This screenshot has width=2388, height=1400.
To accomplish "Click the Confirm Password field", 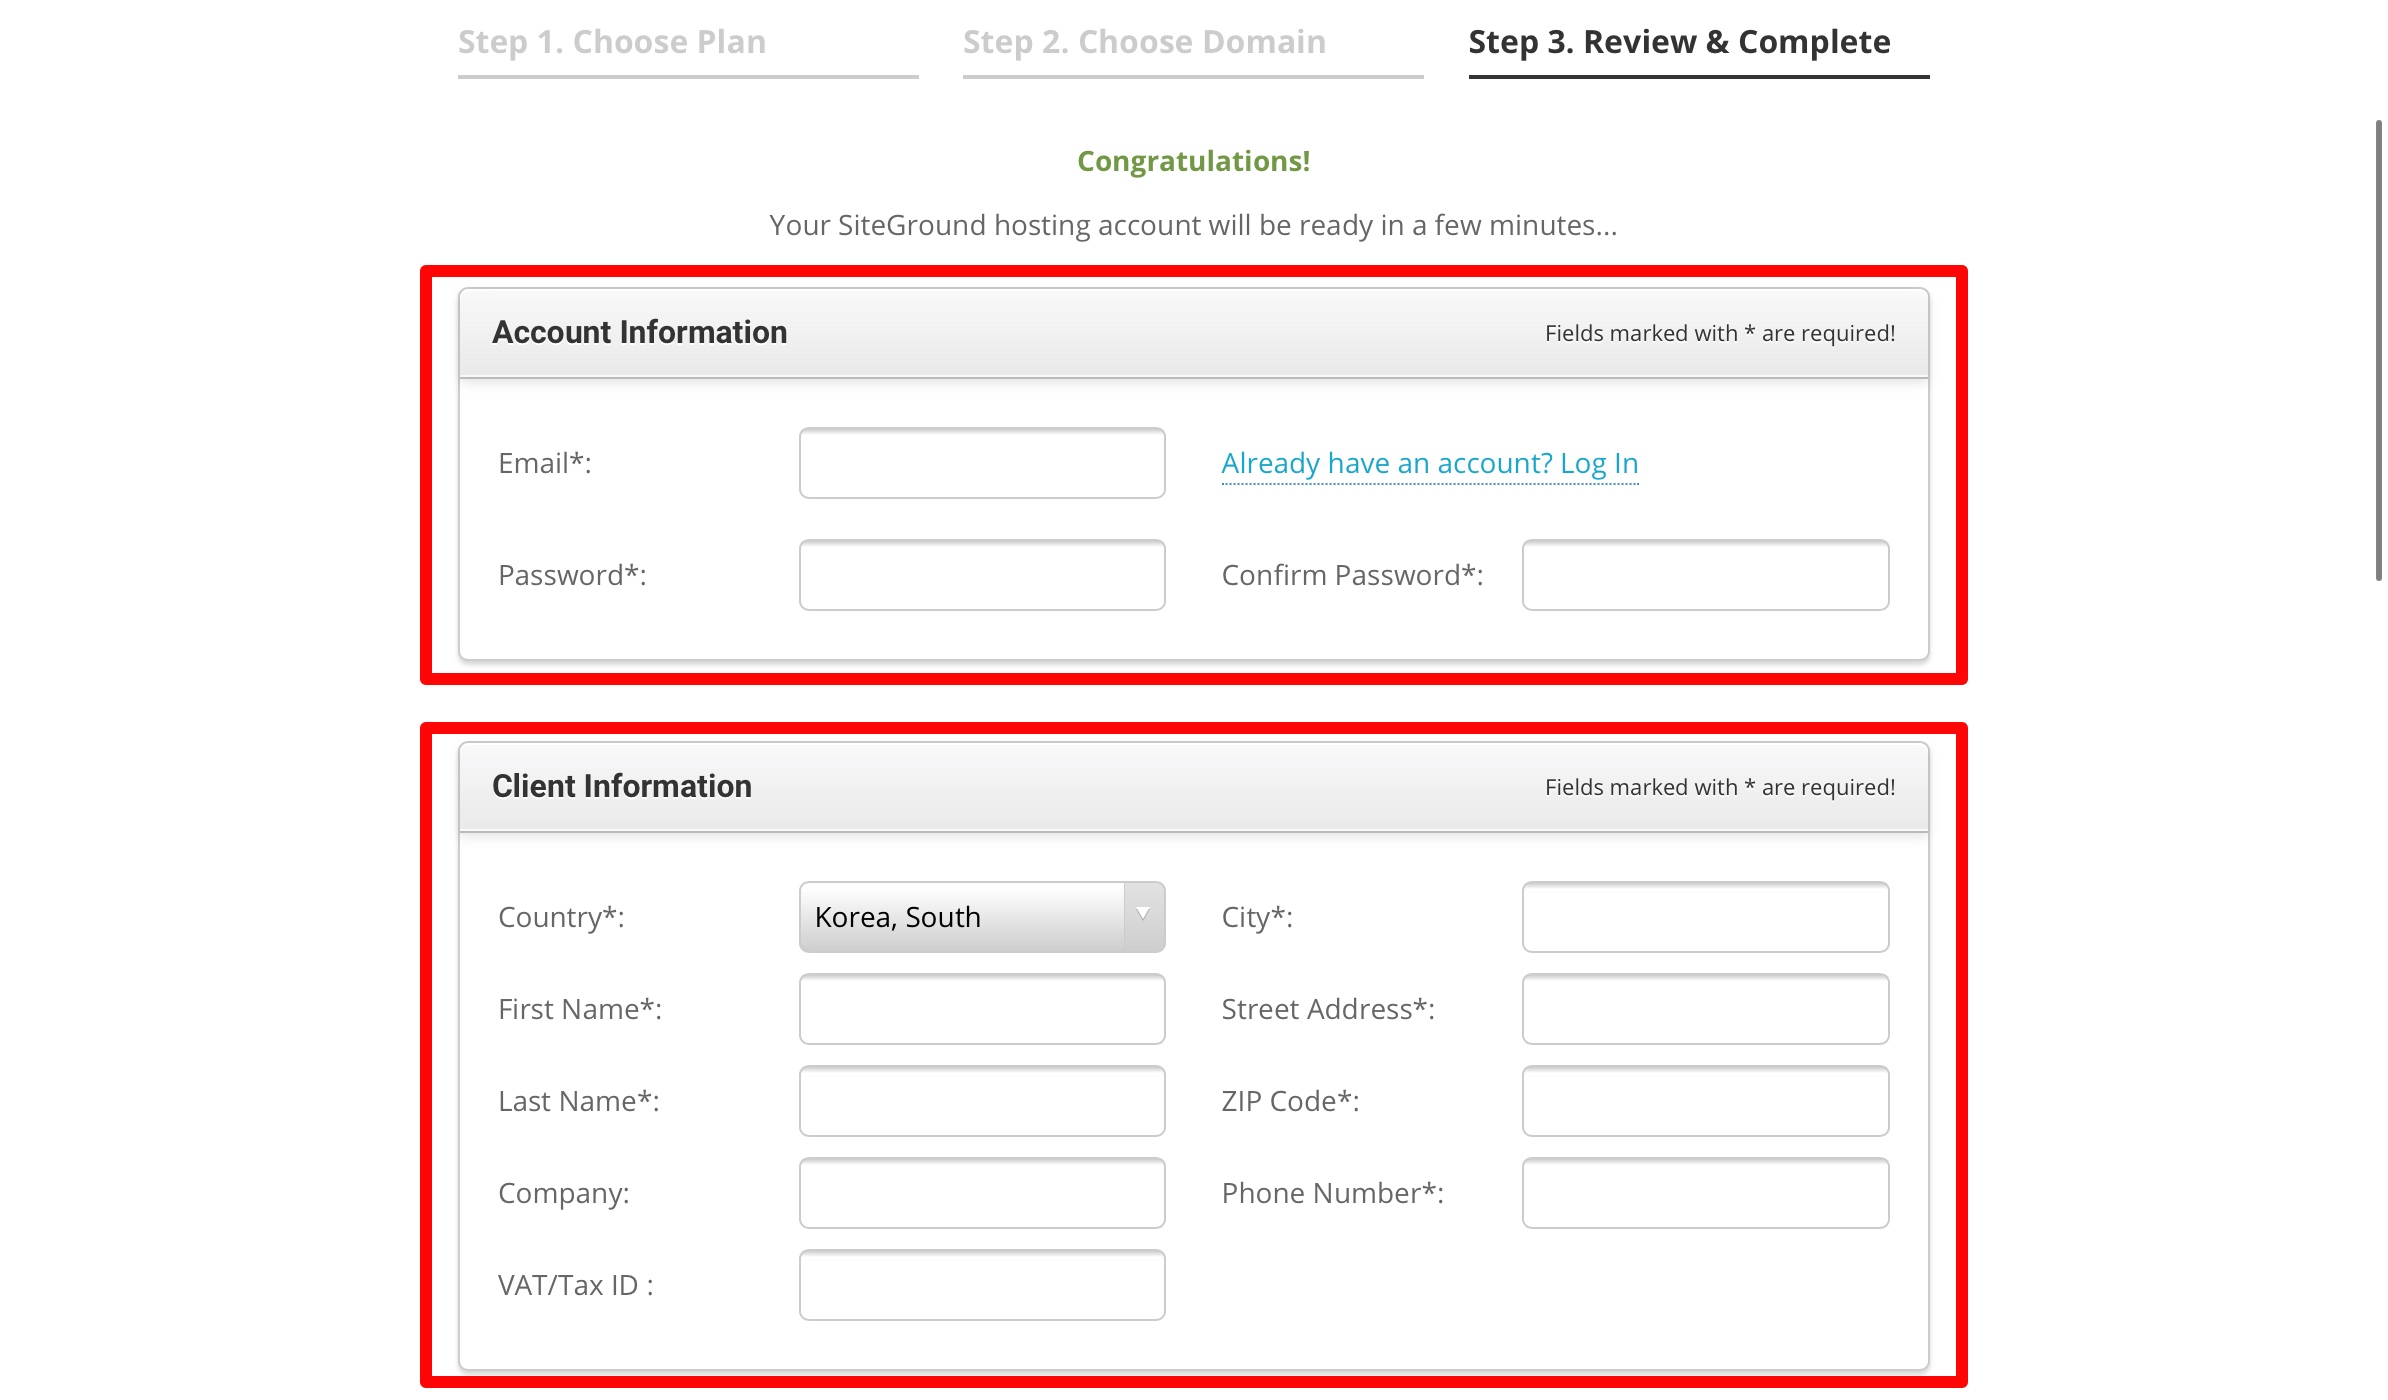I will click(1704, 575).
